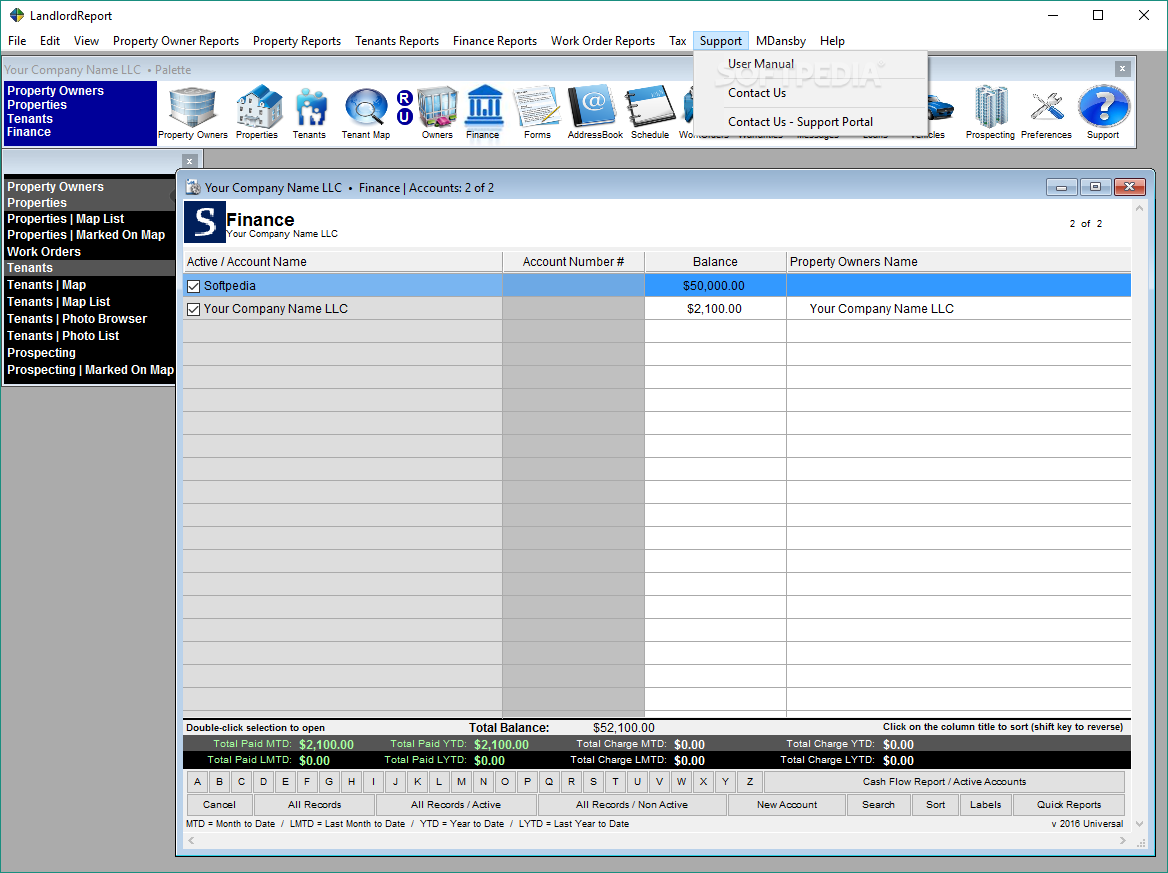Open Cash Flow Report / Active Accounts
Image resolution: width=1168 pixels, height=873 pixels.
[945, 781]
